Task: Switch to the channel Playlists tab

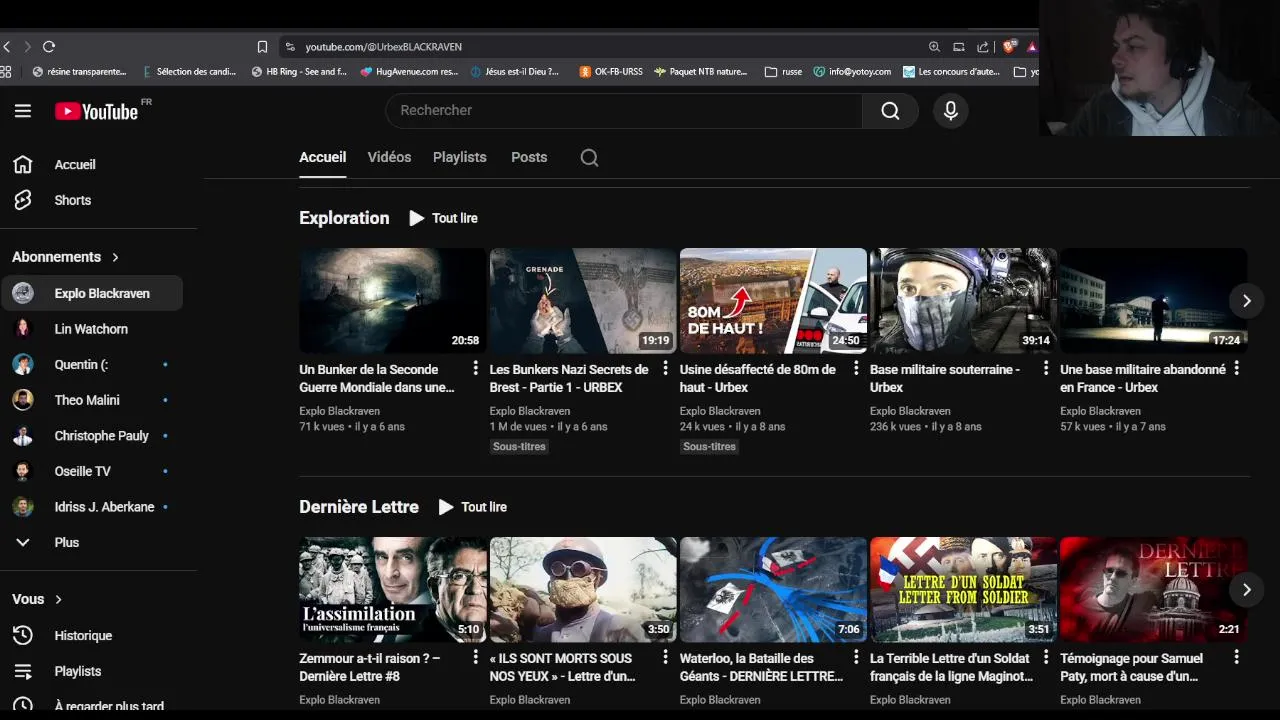Action: click(460, 157)
